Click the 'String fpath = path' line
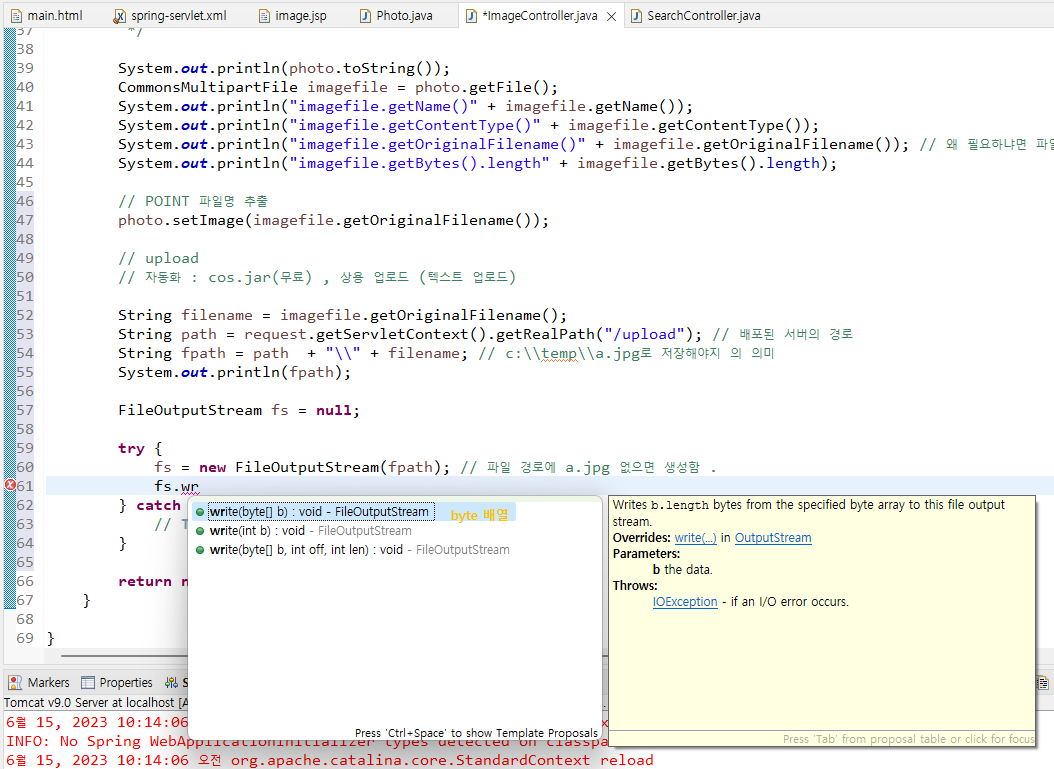The image size is (1054, 769). point(293,353)
